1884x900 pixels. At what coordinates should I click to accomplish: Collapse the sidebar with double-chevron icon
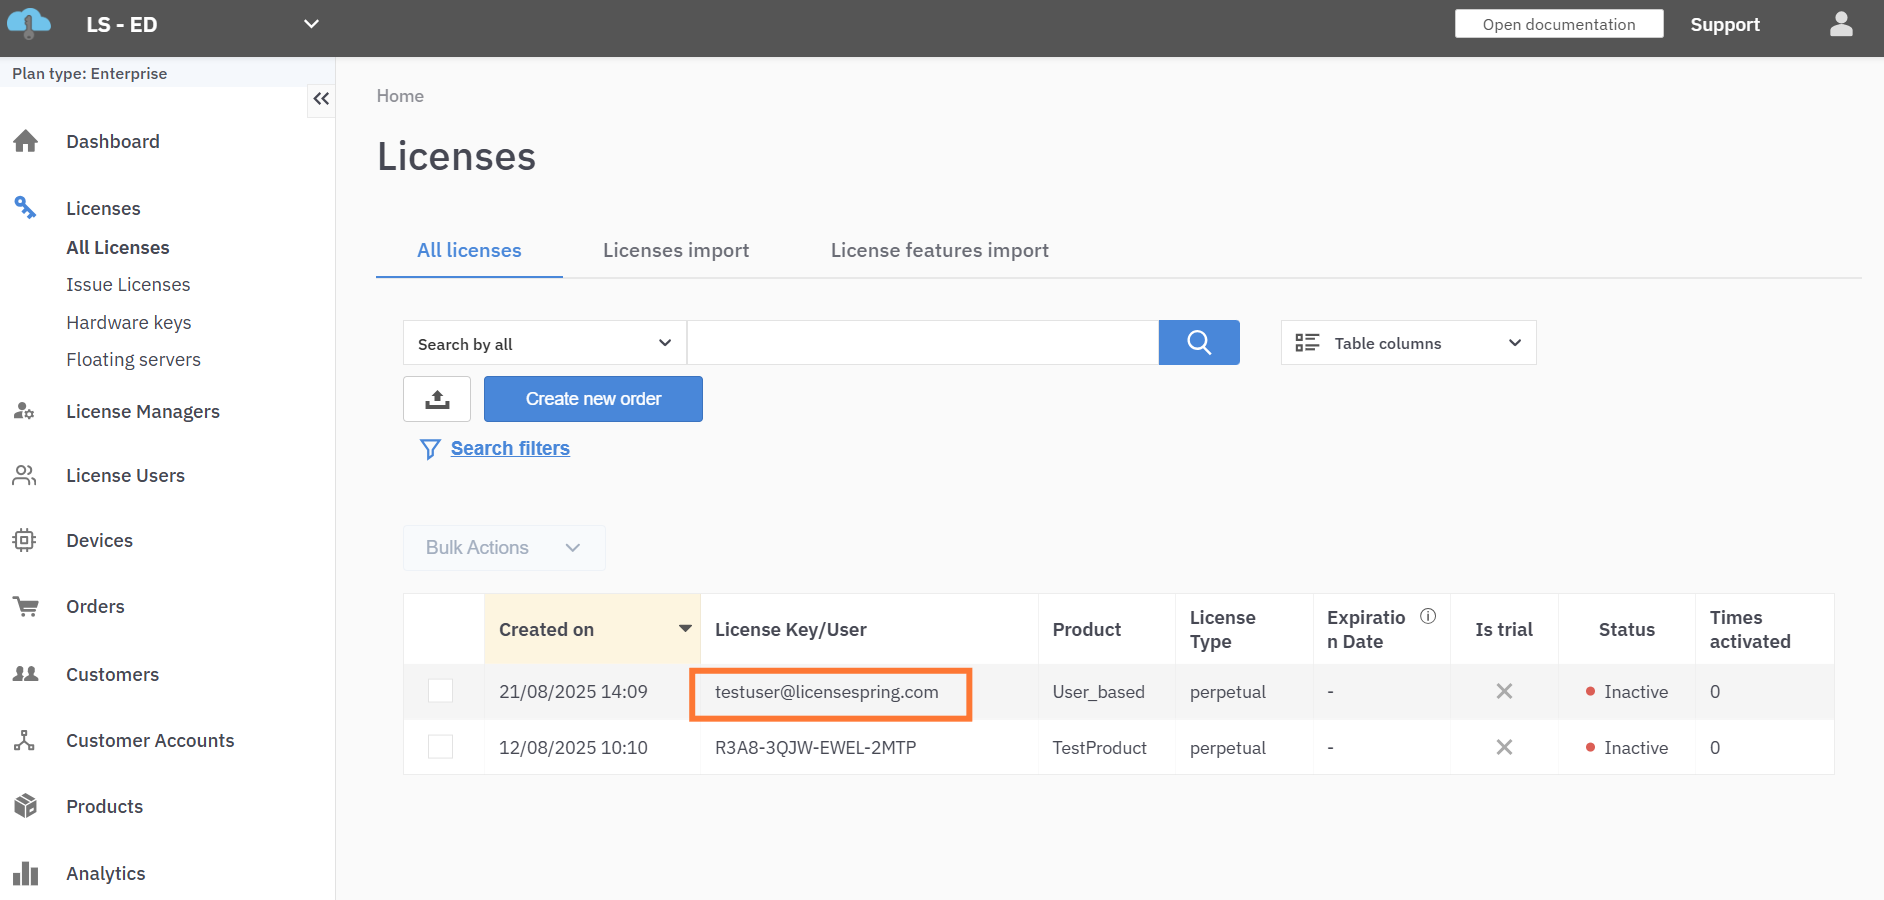click(x=321, y=99)
